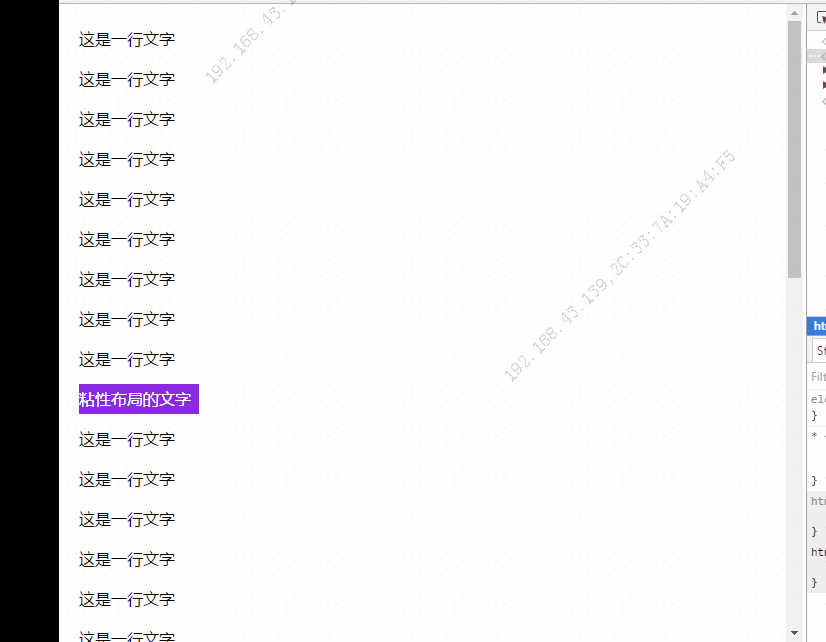
Task: Click the text line directly below purple block
Action: click(127, 439)
